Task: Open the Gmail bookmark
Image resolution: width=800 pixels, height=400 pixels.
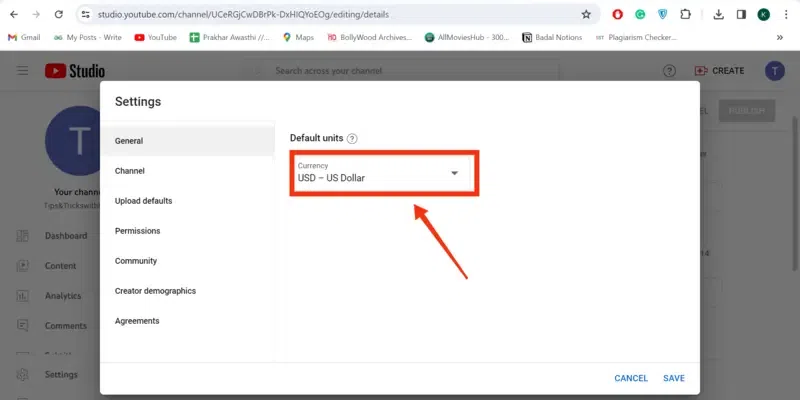Action: 24,37
